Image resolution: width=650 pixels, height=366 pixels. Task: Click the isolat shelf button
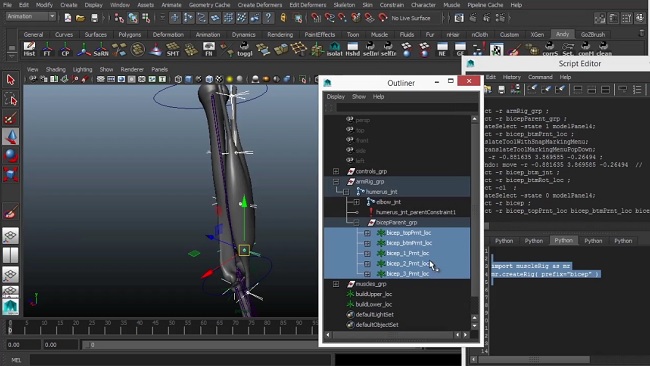pyautogui.click(x=335, y=49)
